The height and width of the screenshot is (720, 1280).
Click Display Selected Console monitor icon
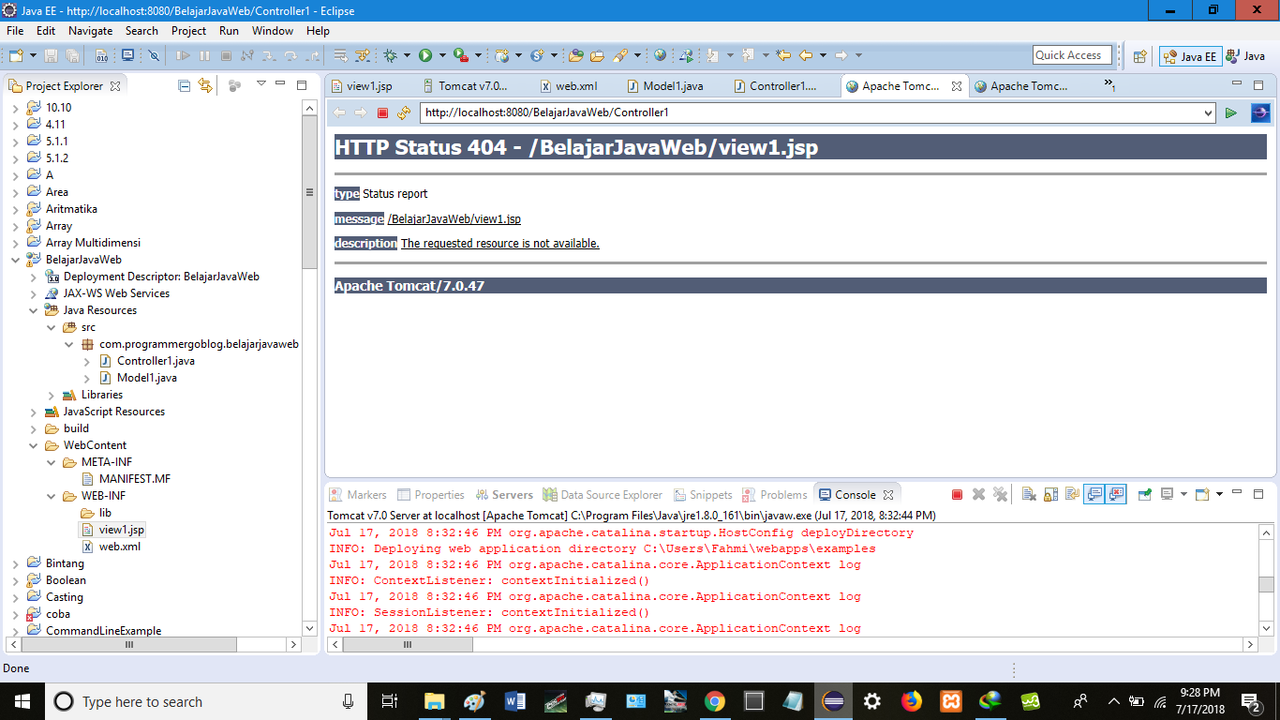click(1167, 494)
